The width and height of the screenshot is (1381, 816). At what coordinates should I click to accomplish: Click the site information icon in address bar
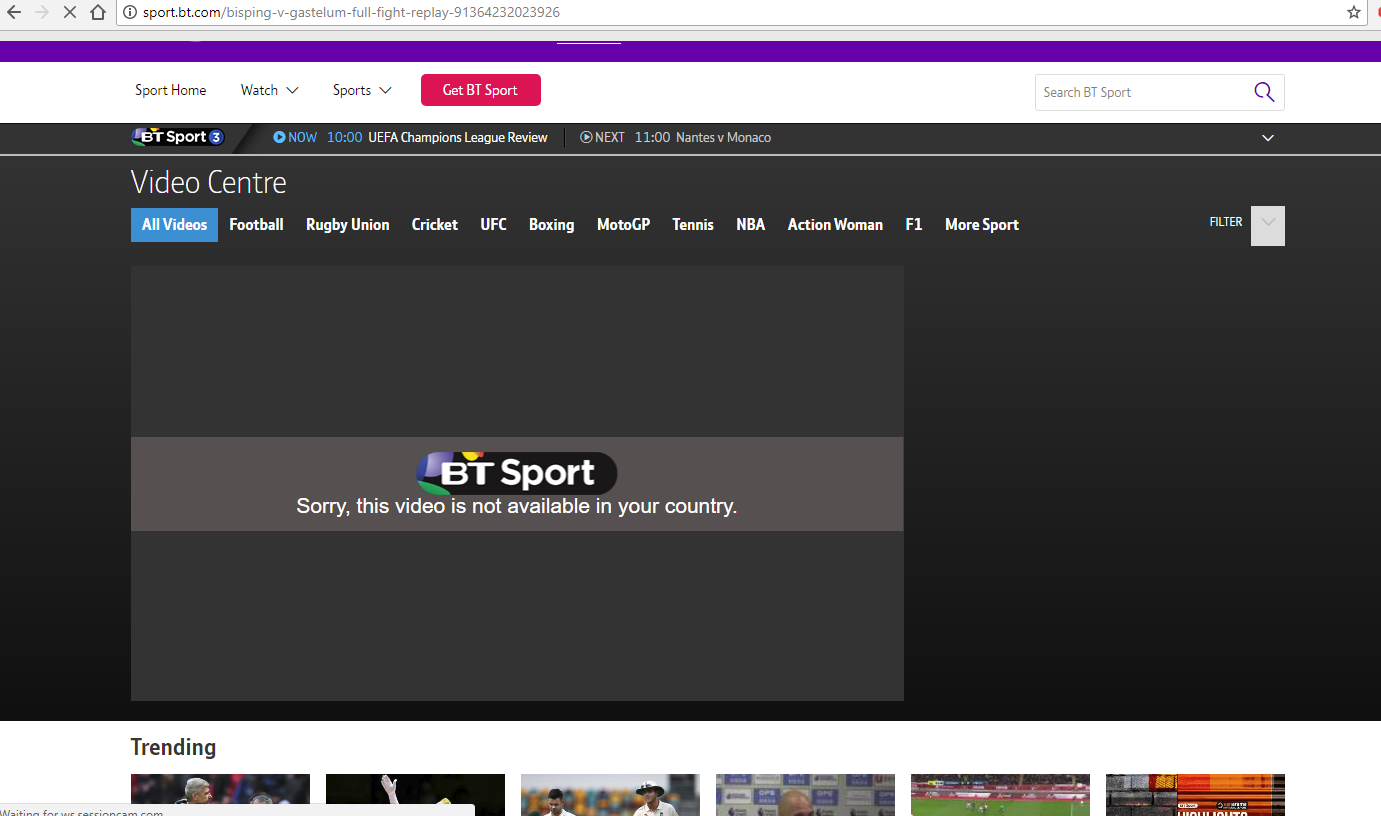[x=129, y=13]
